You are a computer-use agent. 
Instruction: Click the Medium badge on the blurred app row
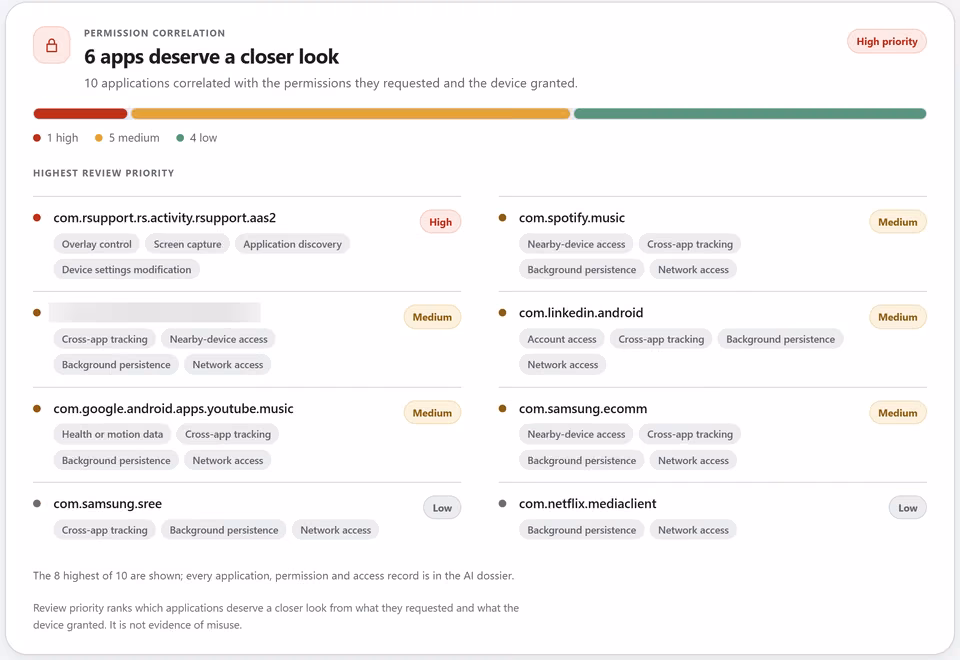pos(432,317)
